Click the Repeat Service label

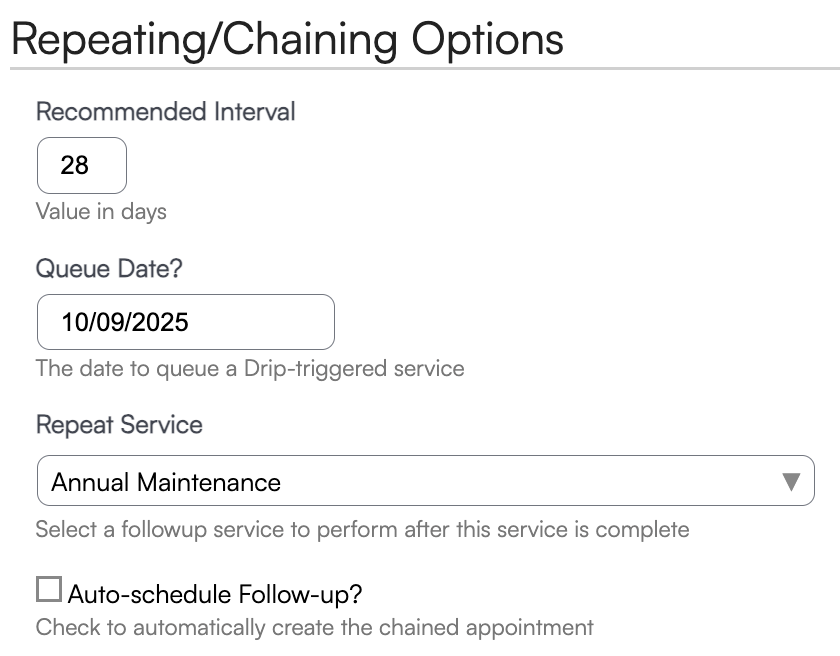click(119, 425)
